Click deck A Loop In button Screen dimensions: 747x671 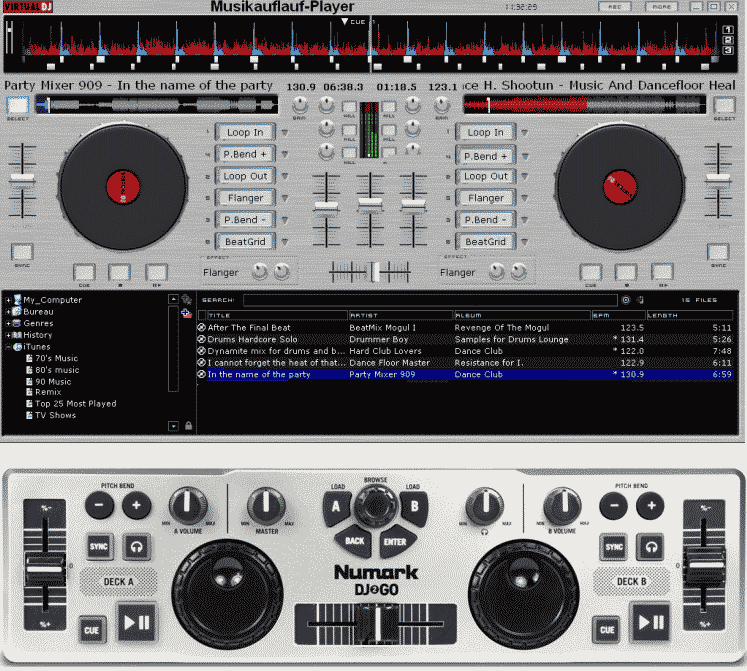coord(245,132)
